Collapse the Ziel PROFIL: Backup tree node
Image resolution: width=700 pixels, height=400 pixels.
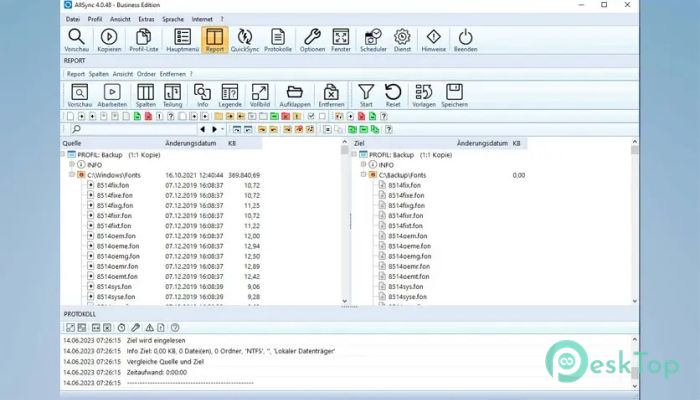(354, 154)
